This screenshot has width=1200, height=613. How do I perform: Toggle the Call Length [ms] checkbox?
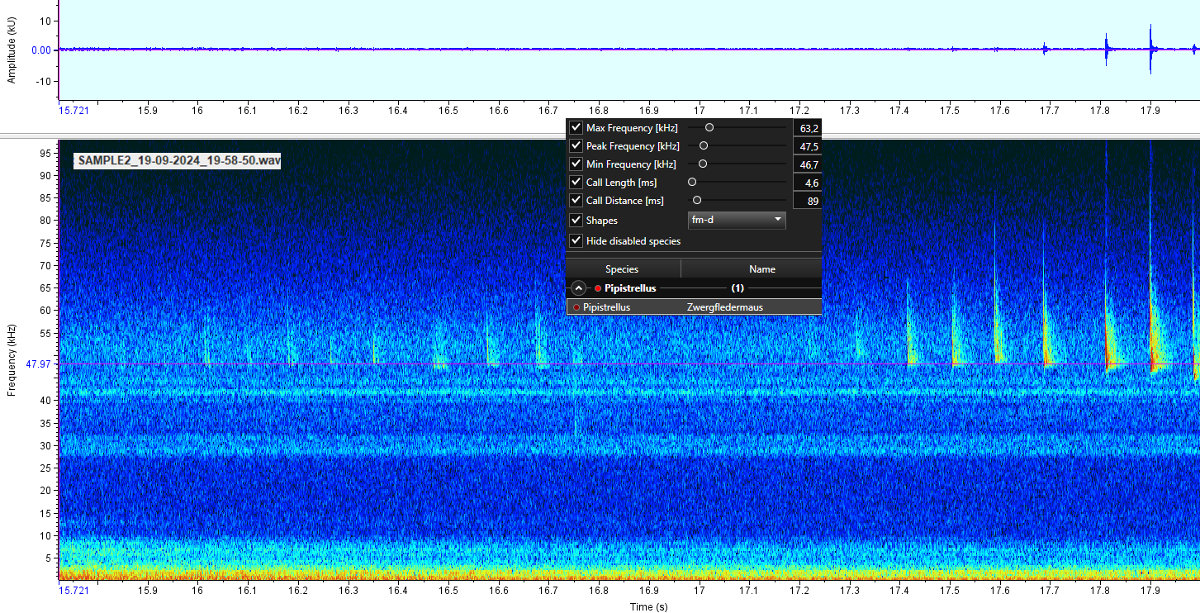575,182
